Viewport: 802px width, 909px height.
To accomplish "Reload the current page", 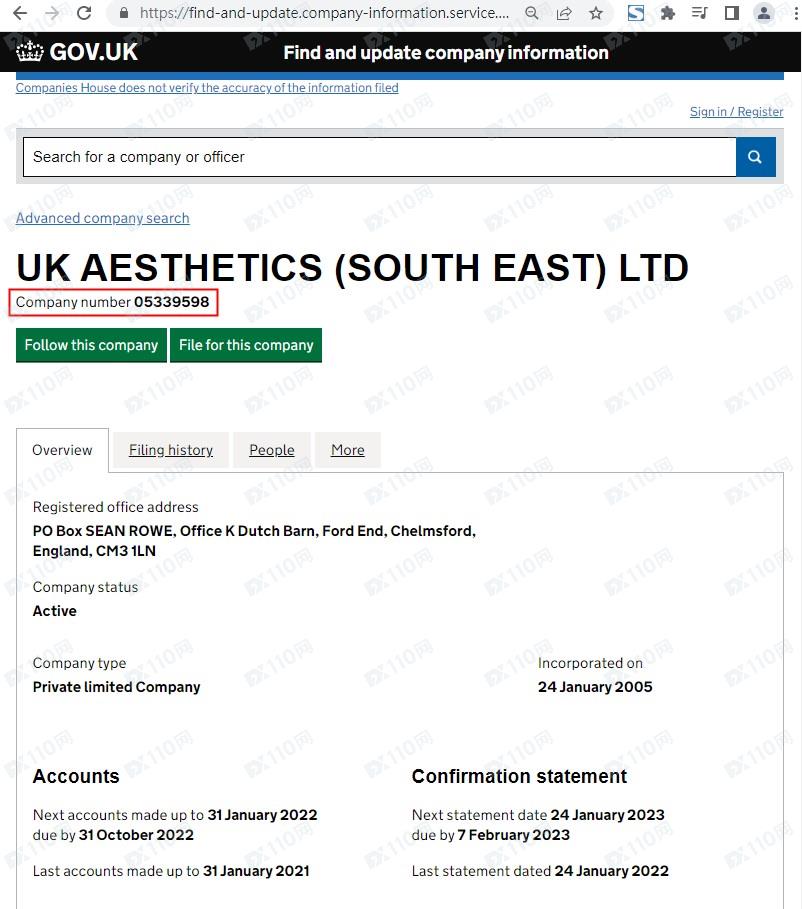I will point(84,14).
